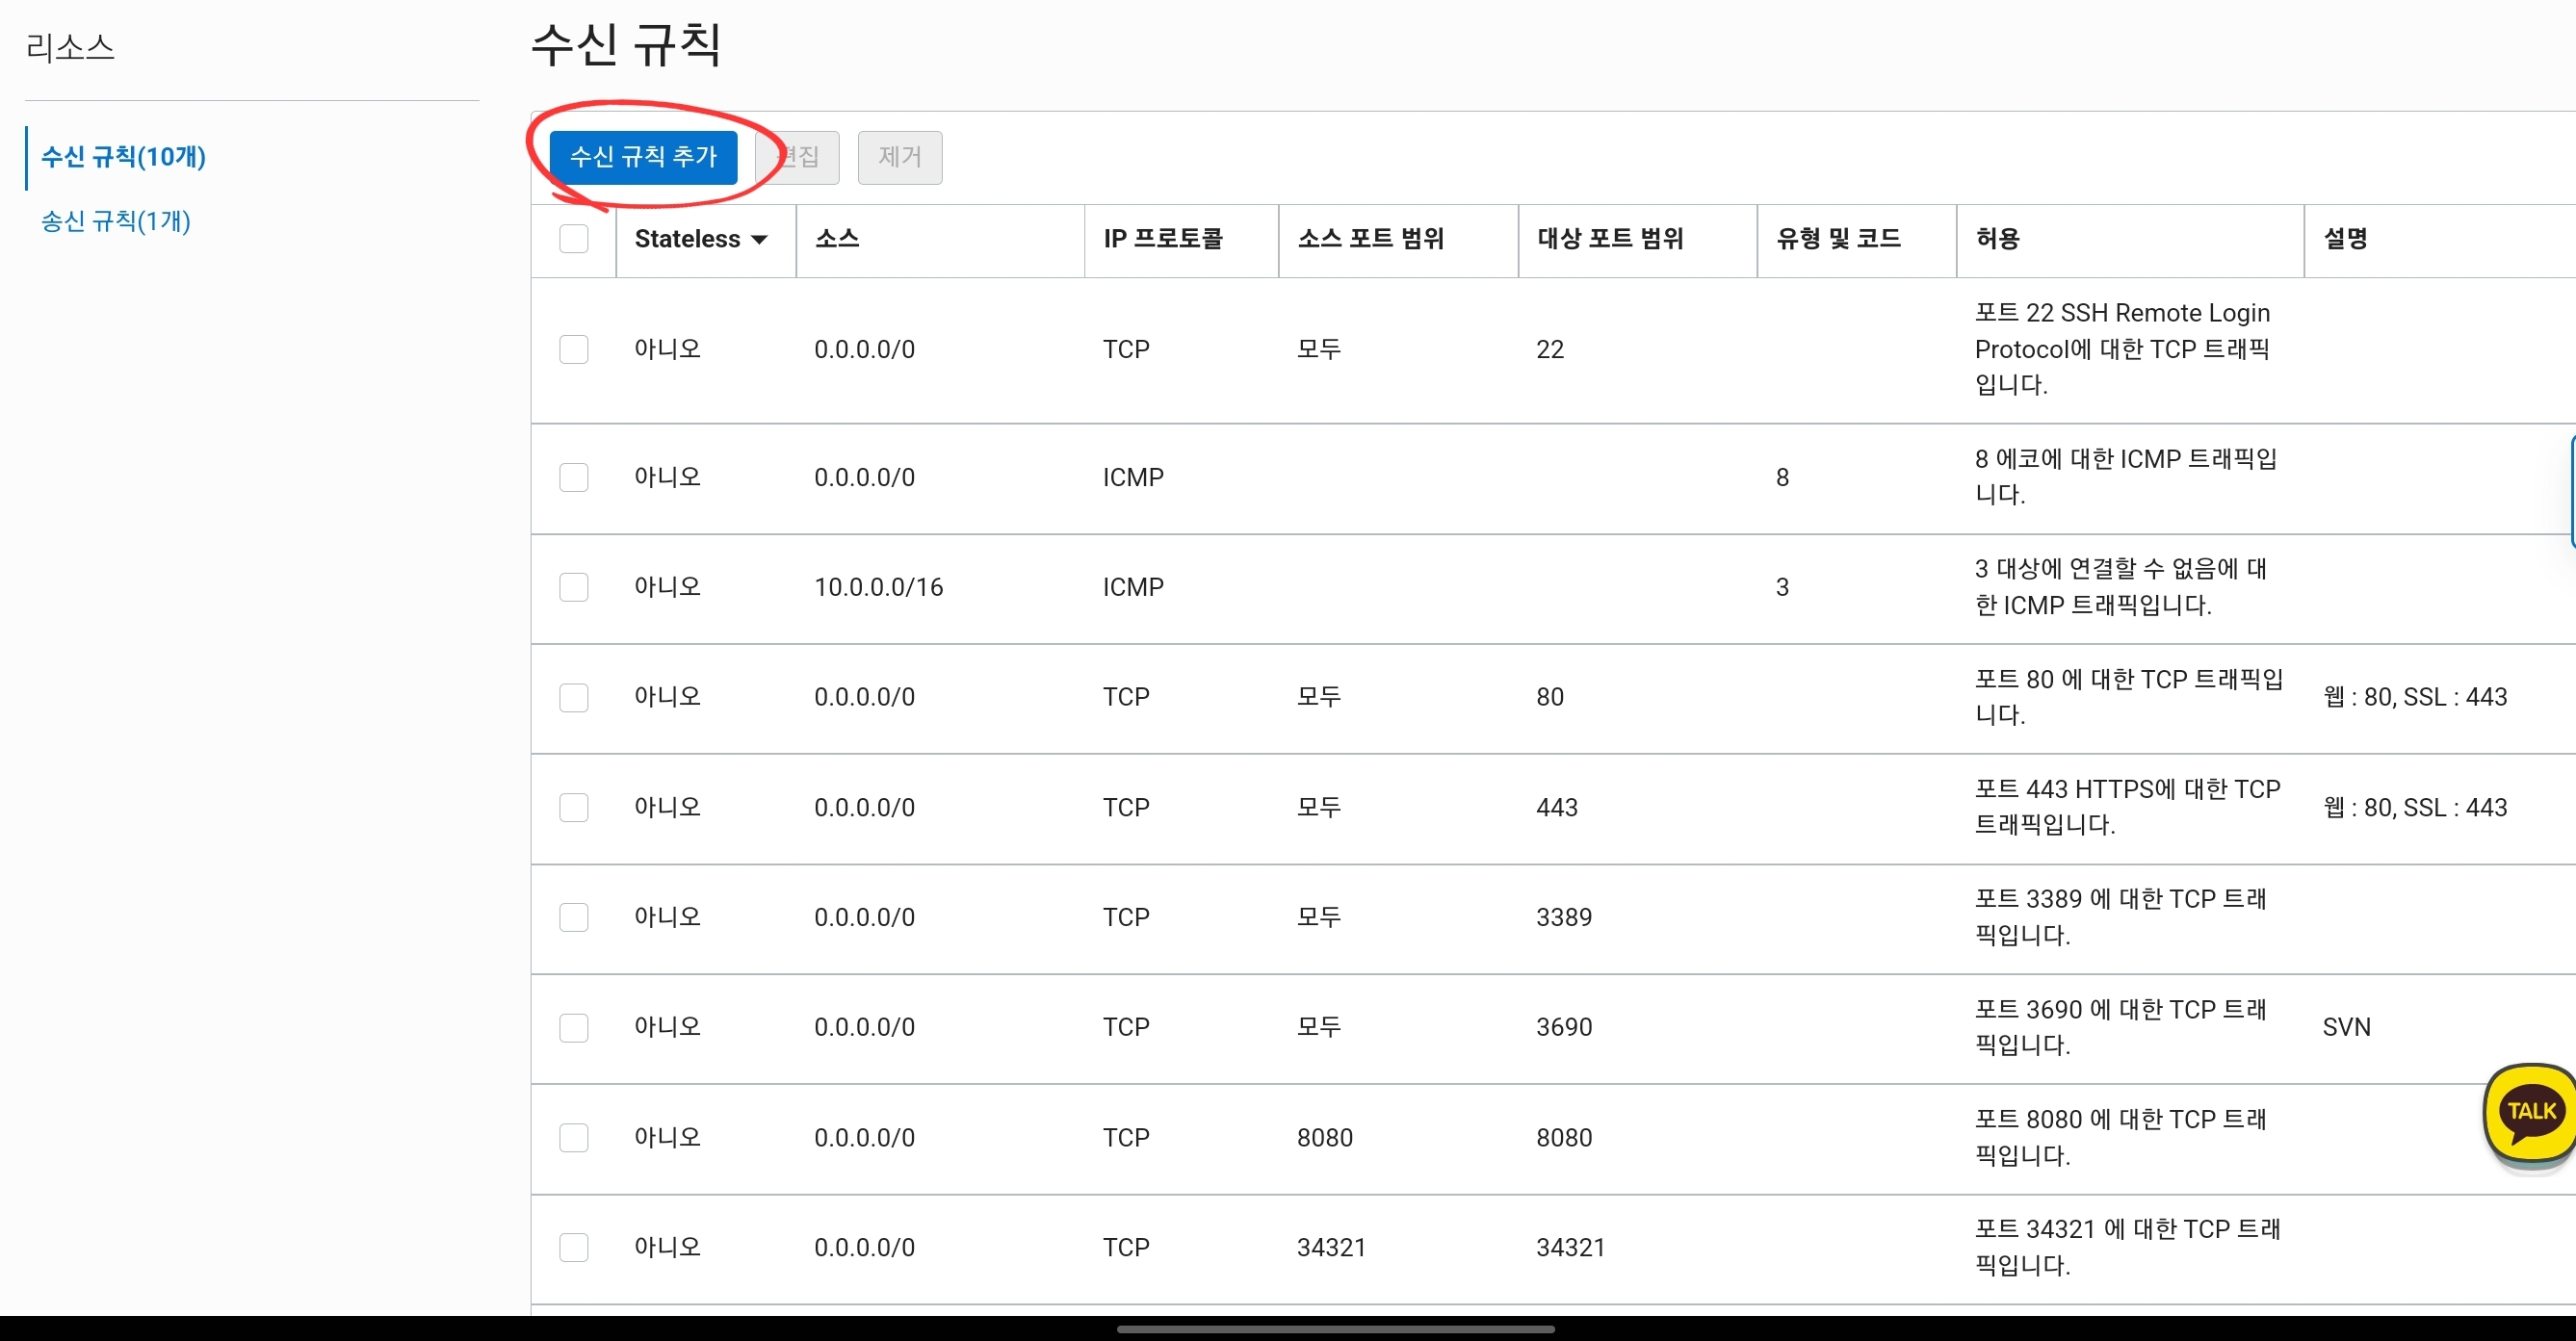2576x1341 pixels.
Task: Select the ICMP type 8 rule checkbox
Action: 573,477
